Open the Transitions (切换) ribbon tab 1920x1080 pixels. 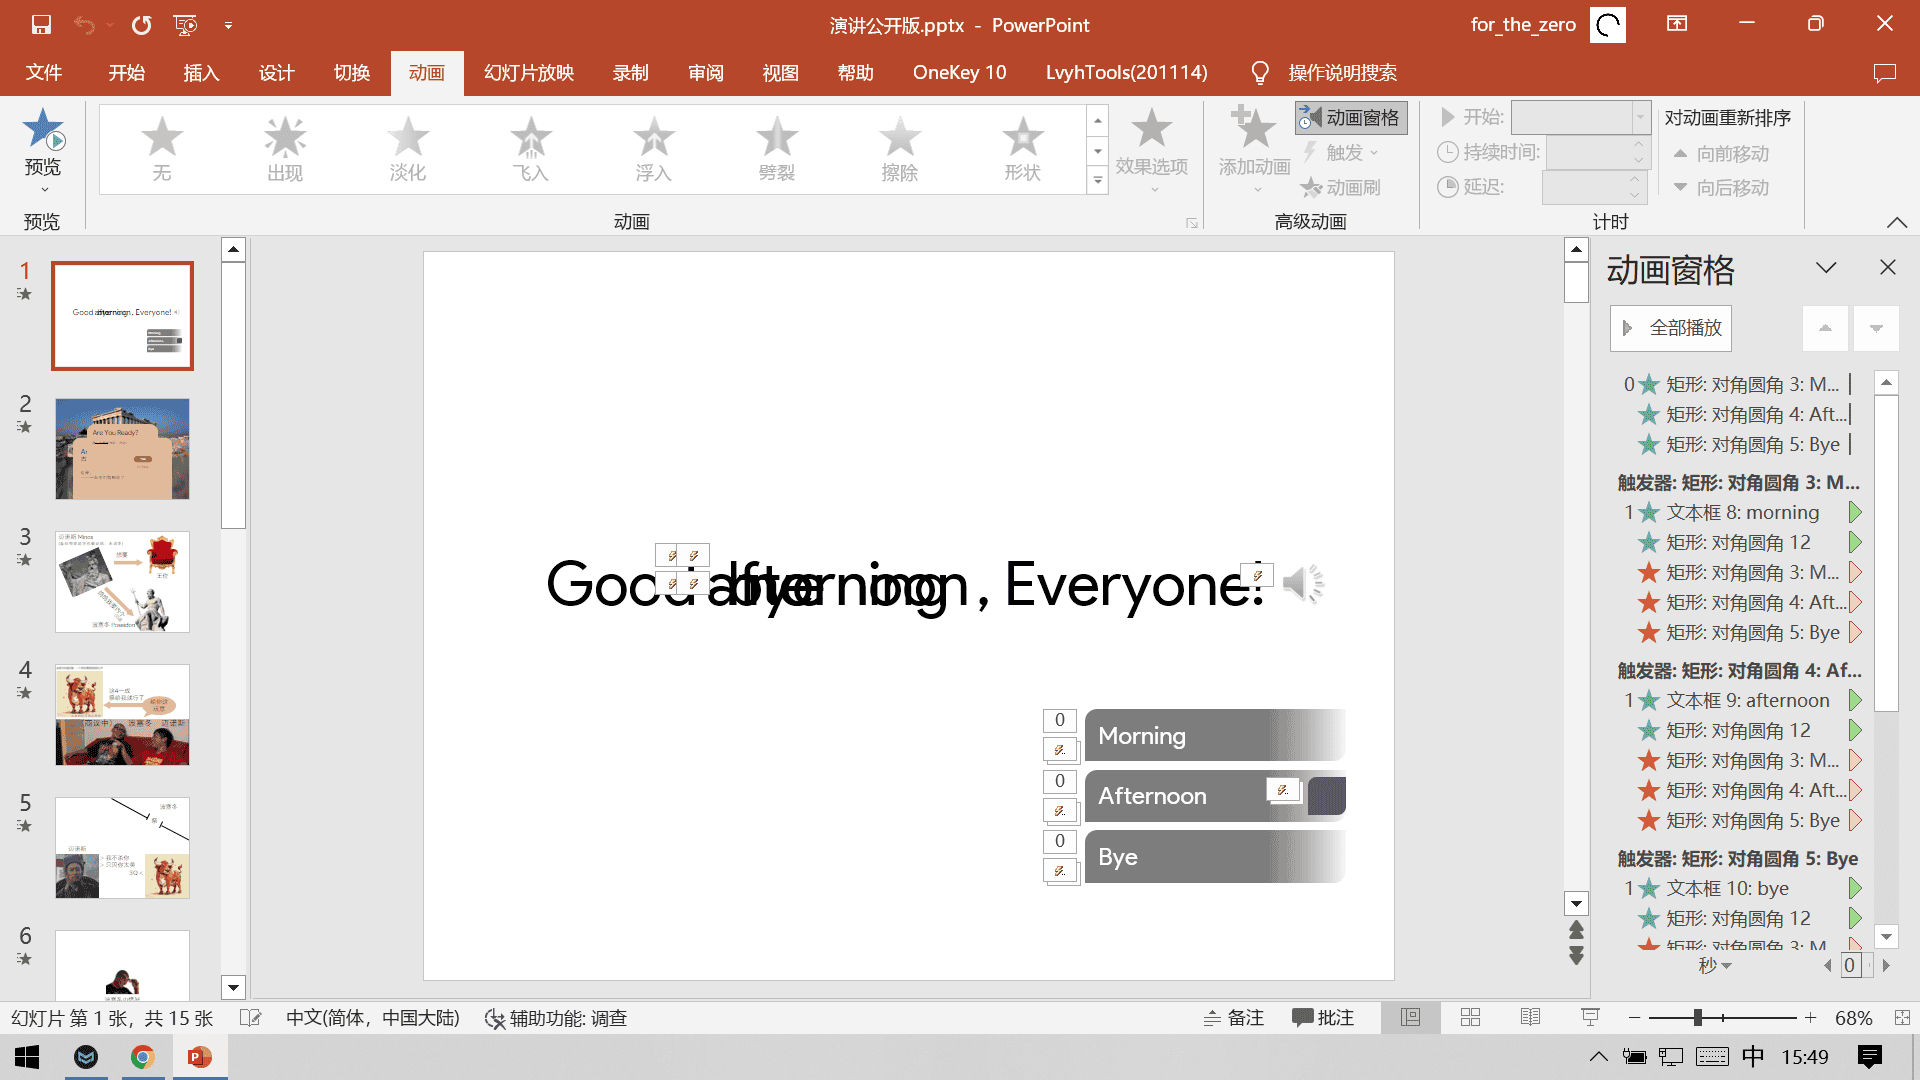[x=352, y=73]
